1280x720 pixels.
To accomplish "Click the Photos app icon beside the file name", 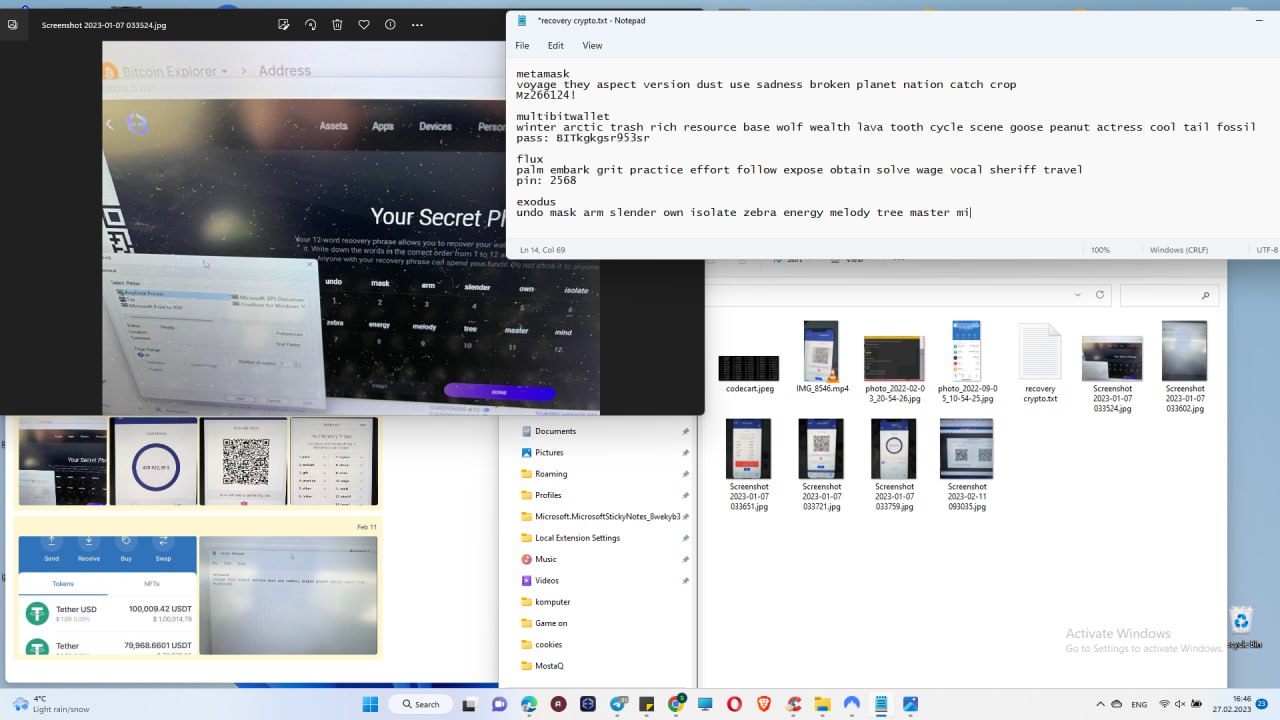I will click(12, 24).
